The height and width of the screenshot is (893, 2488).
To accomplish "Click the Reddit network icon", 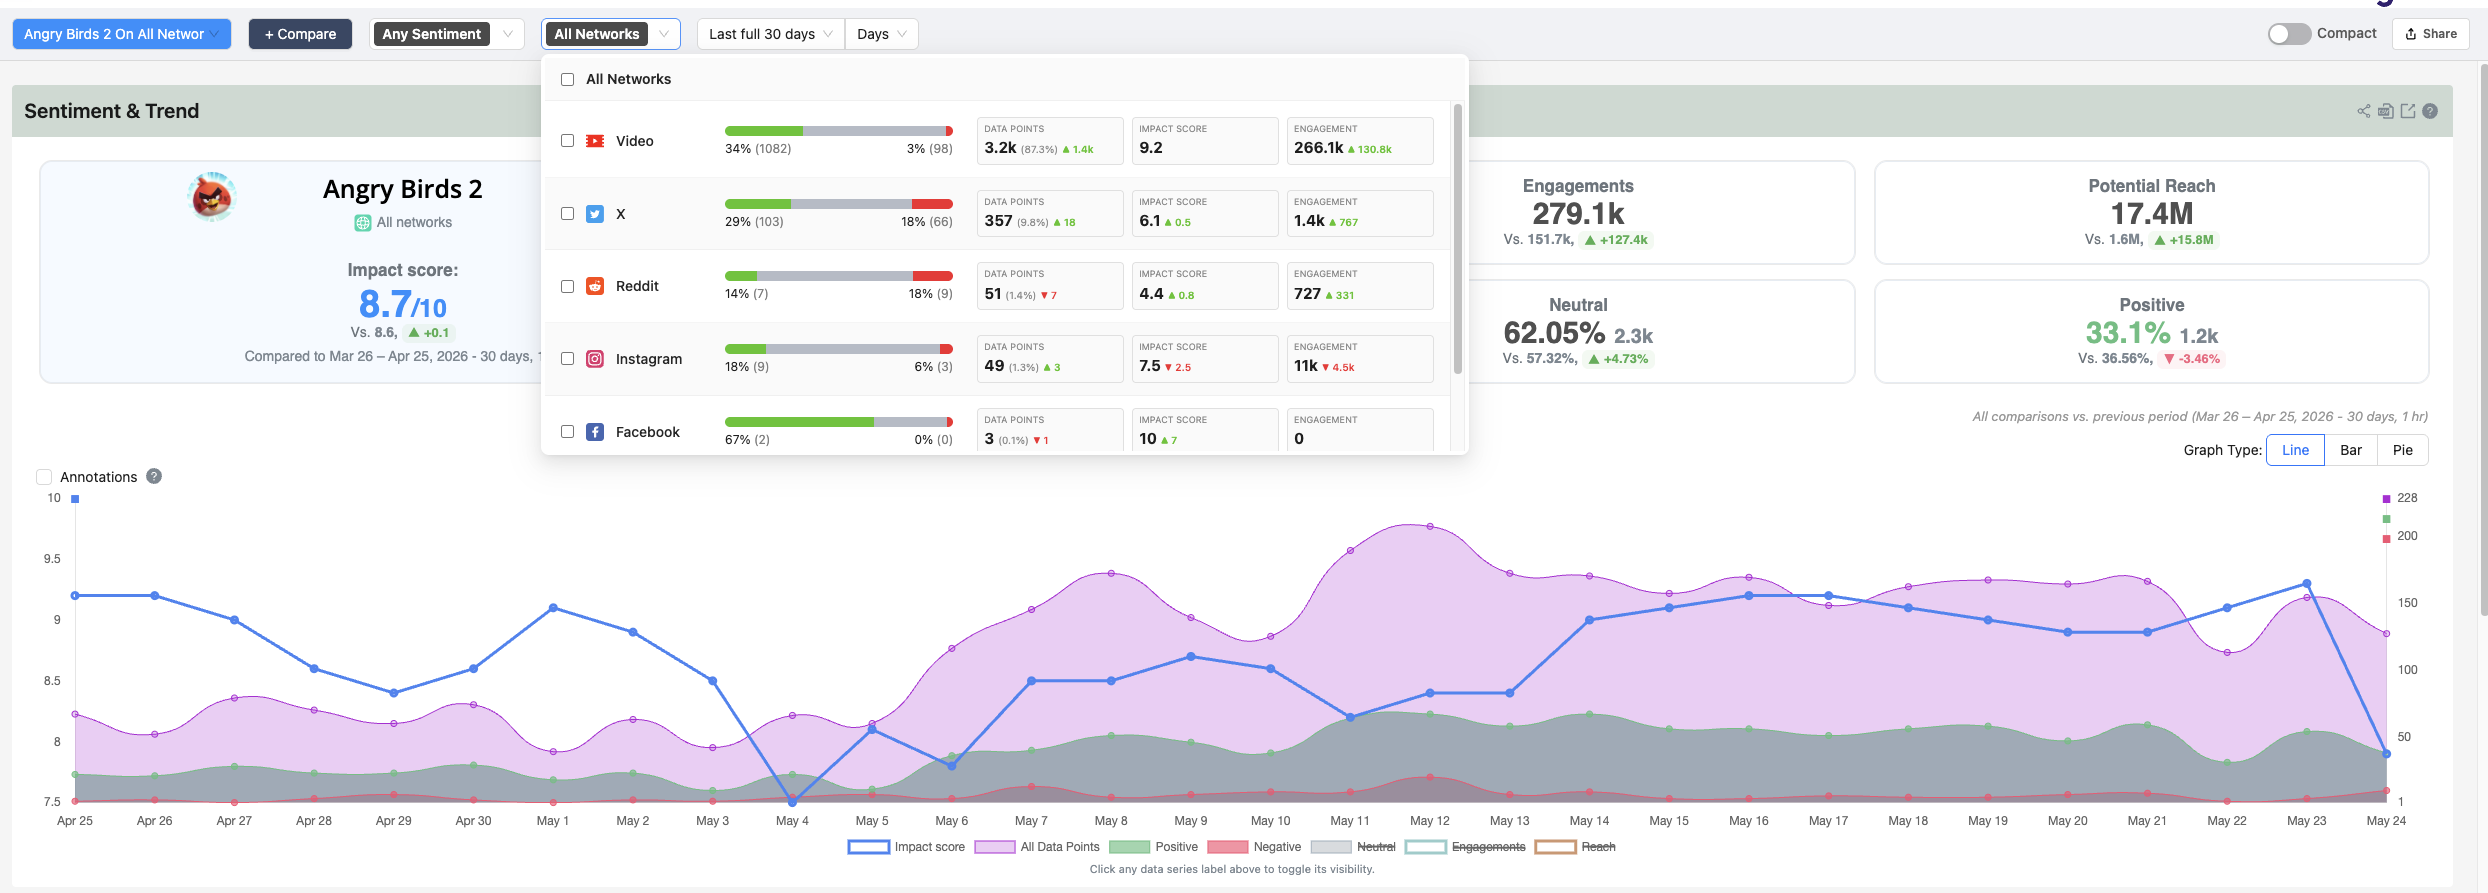I will tap(595, 286).
